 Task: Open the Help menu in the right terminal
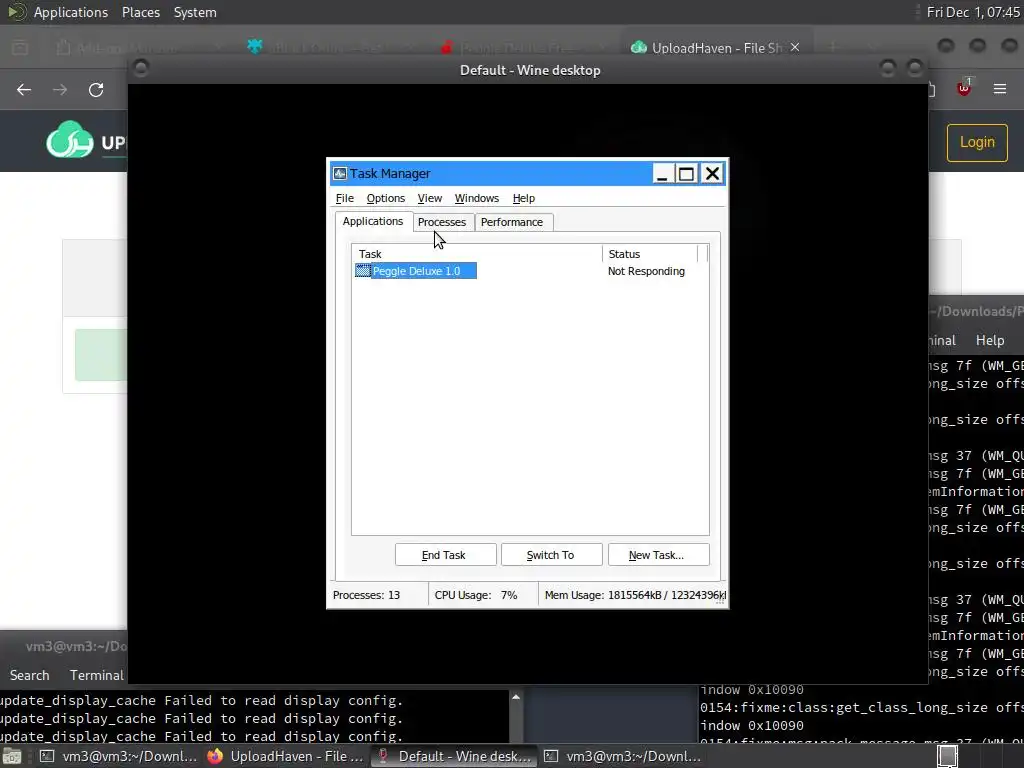989,340
